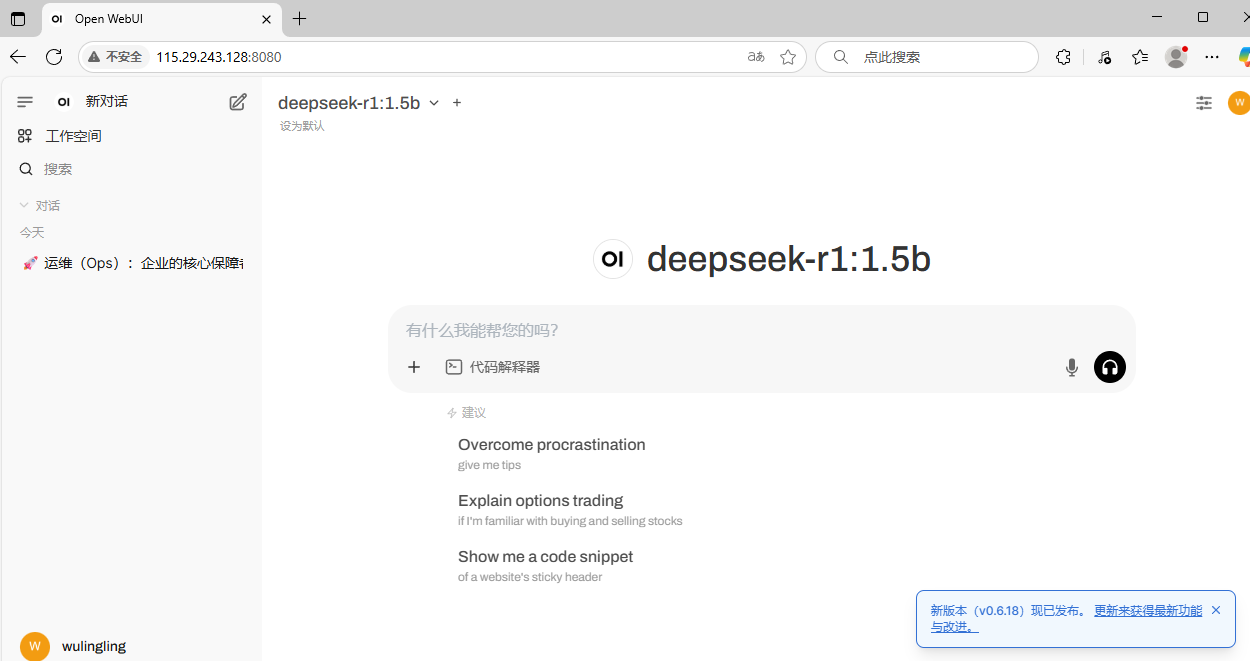This screenshot has height=661, width=1250.
Task: Click 今天 today label in sidebar
Action: pyautogui.click(x=32, y=232)
